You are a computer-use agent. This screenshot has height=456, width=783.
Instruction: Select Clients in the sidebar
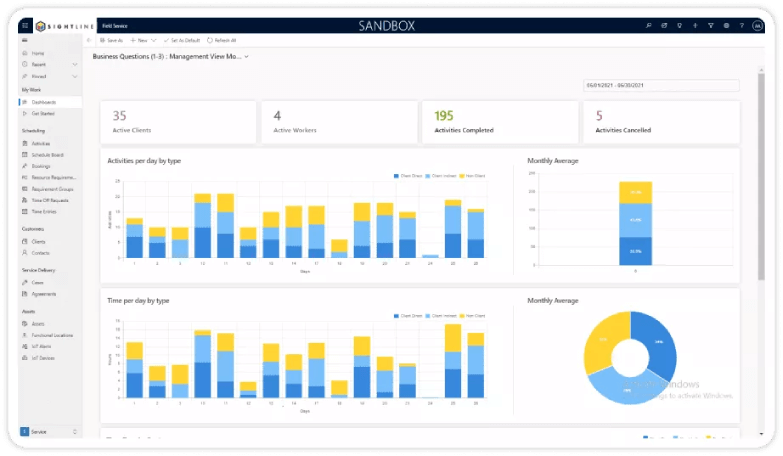[38, 242]
